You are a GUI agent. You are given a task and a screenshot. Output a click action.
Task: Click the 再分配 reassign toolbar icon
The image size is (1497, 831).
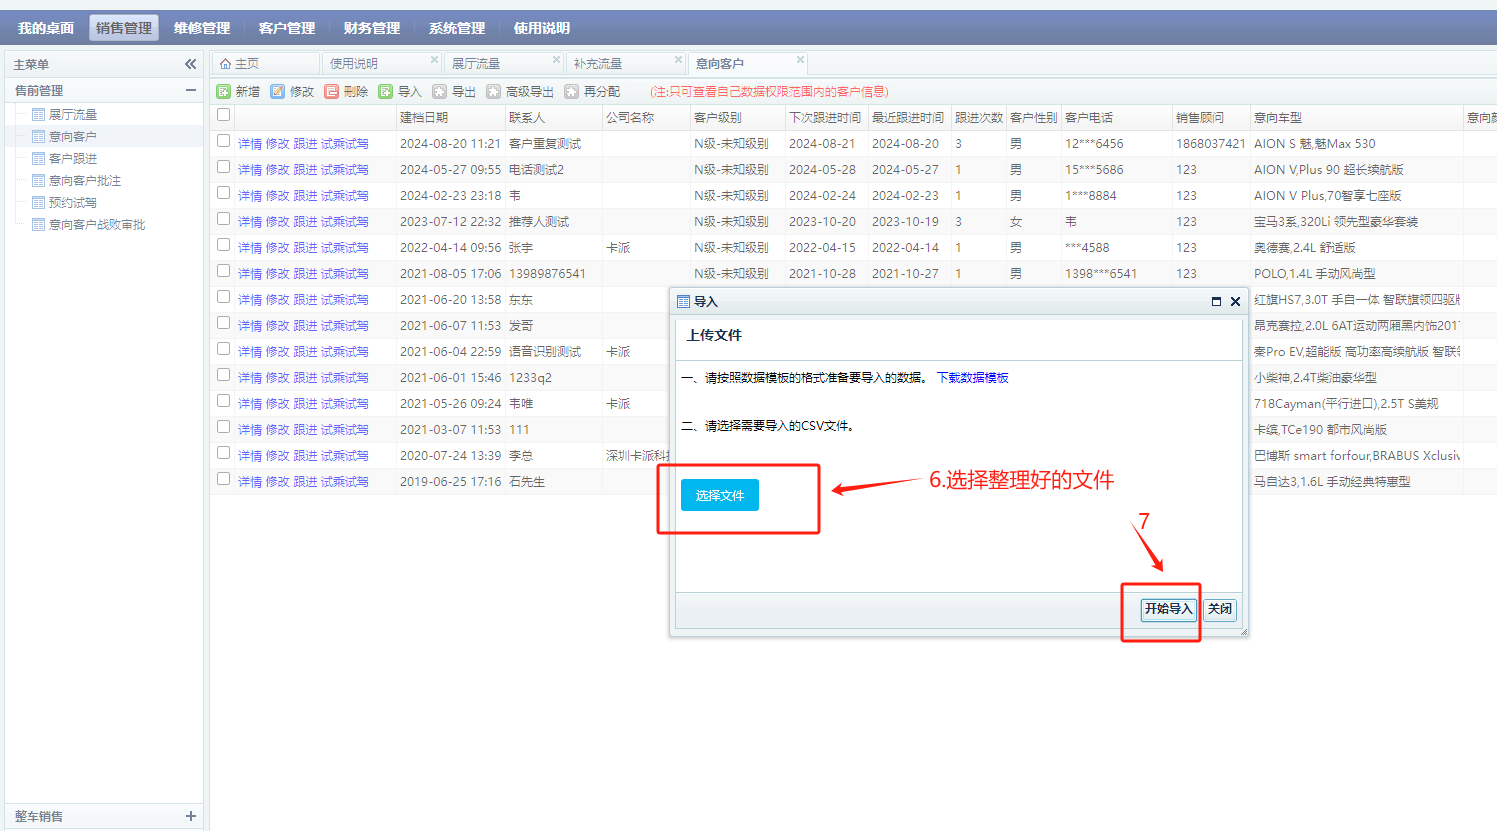coord(572,91)
